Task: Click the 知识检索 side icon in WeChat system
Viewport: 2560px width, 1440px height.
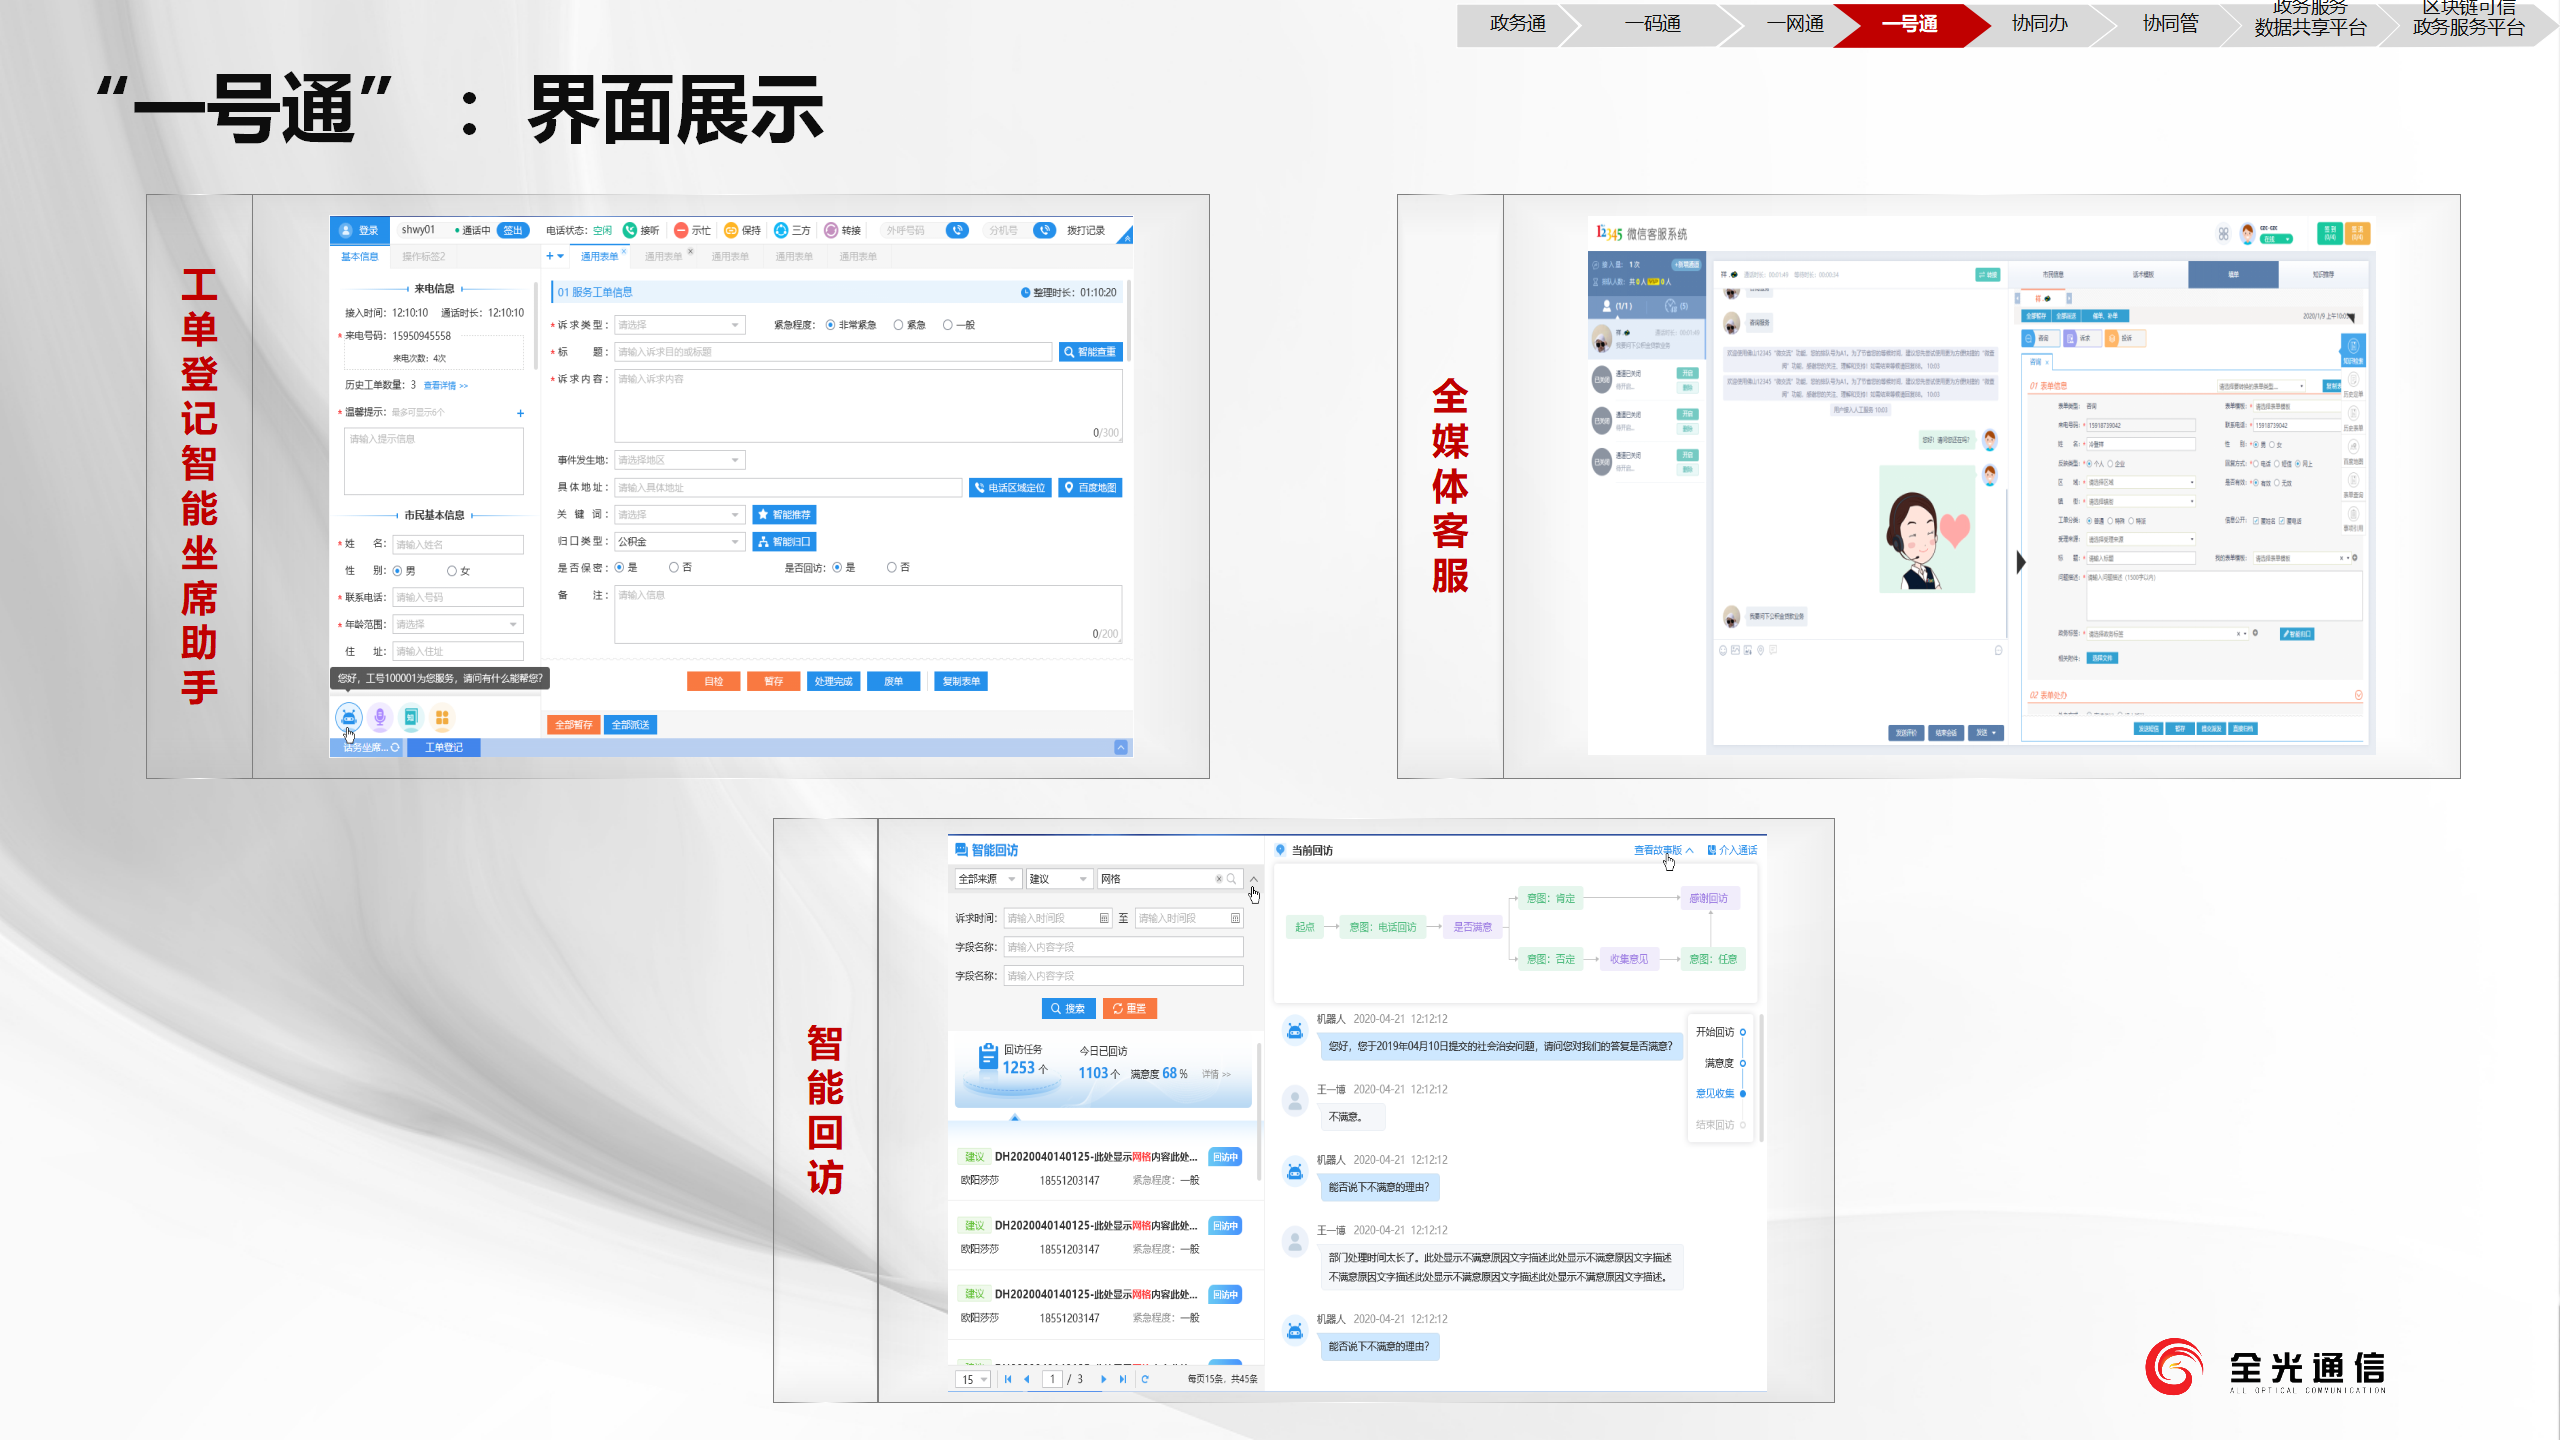Action: (2353, 349)
